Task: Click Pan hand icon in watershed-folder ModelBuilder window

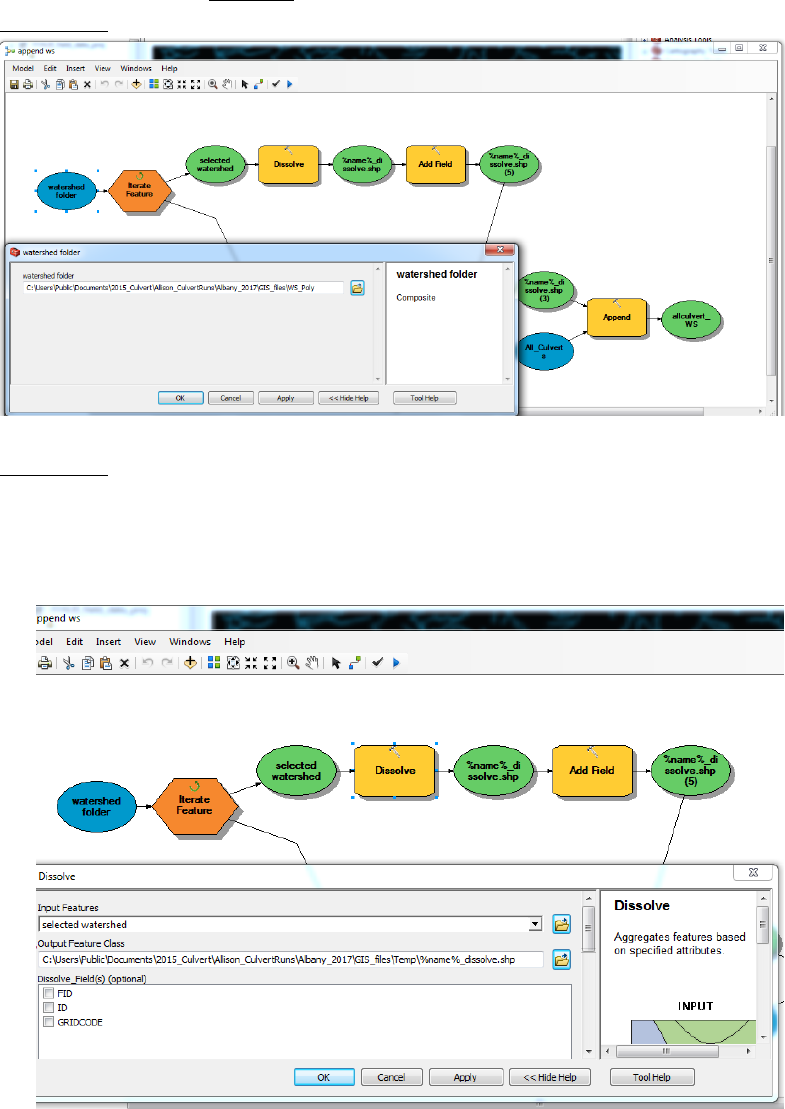Action: tap(227, 84)
